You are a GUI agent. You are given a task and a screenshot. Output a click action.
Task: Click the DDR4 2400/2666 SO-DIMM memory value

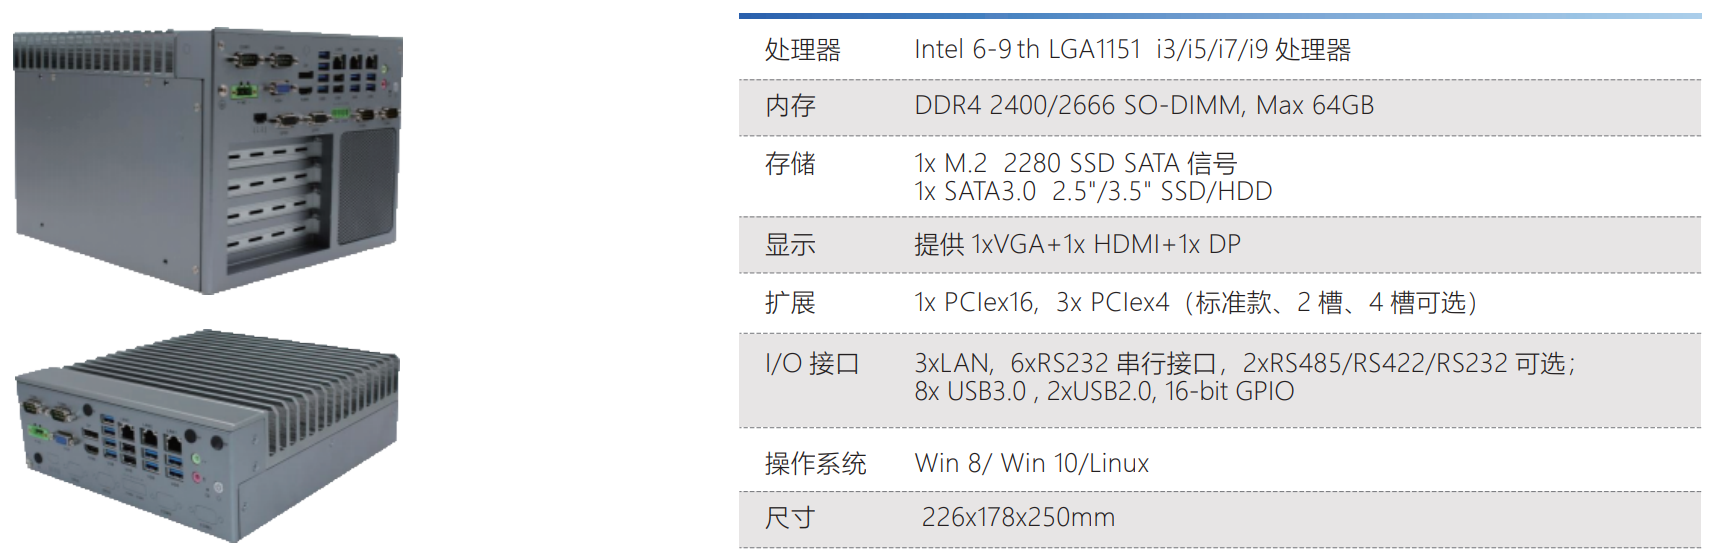coord(1143,106)
